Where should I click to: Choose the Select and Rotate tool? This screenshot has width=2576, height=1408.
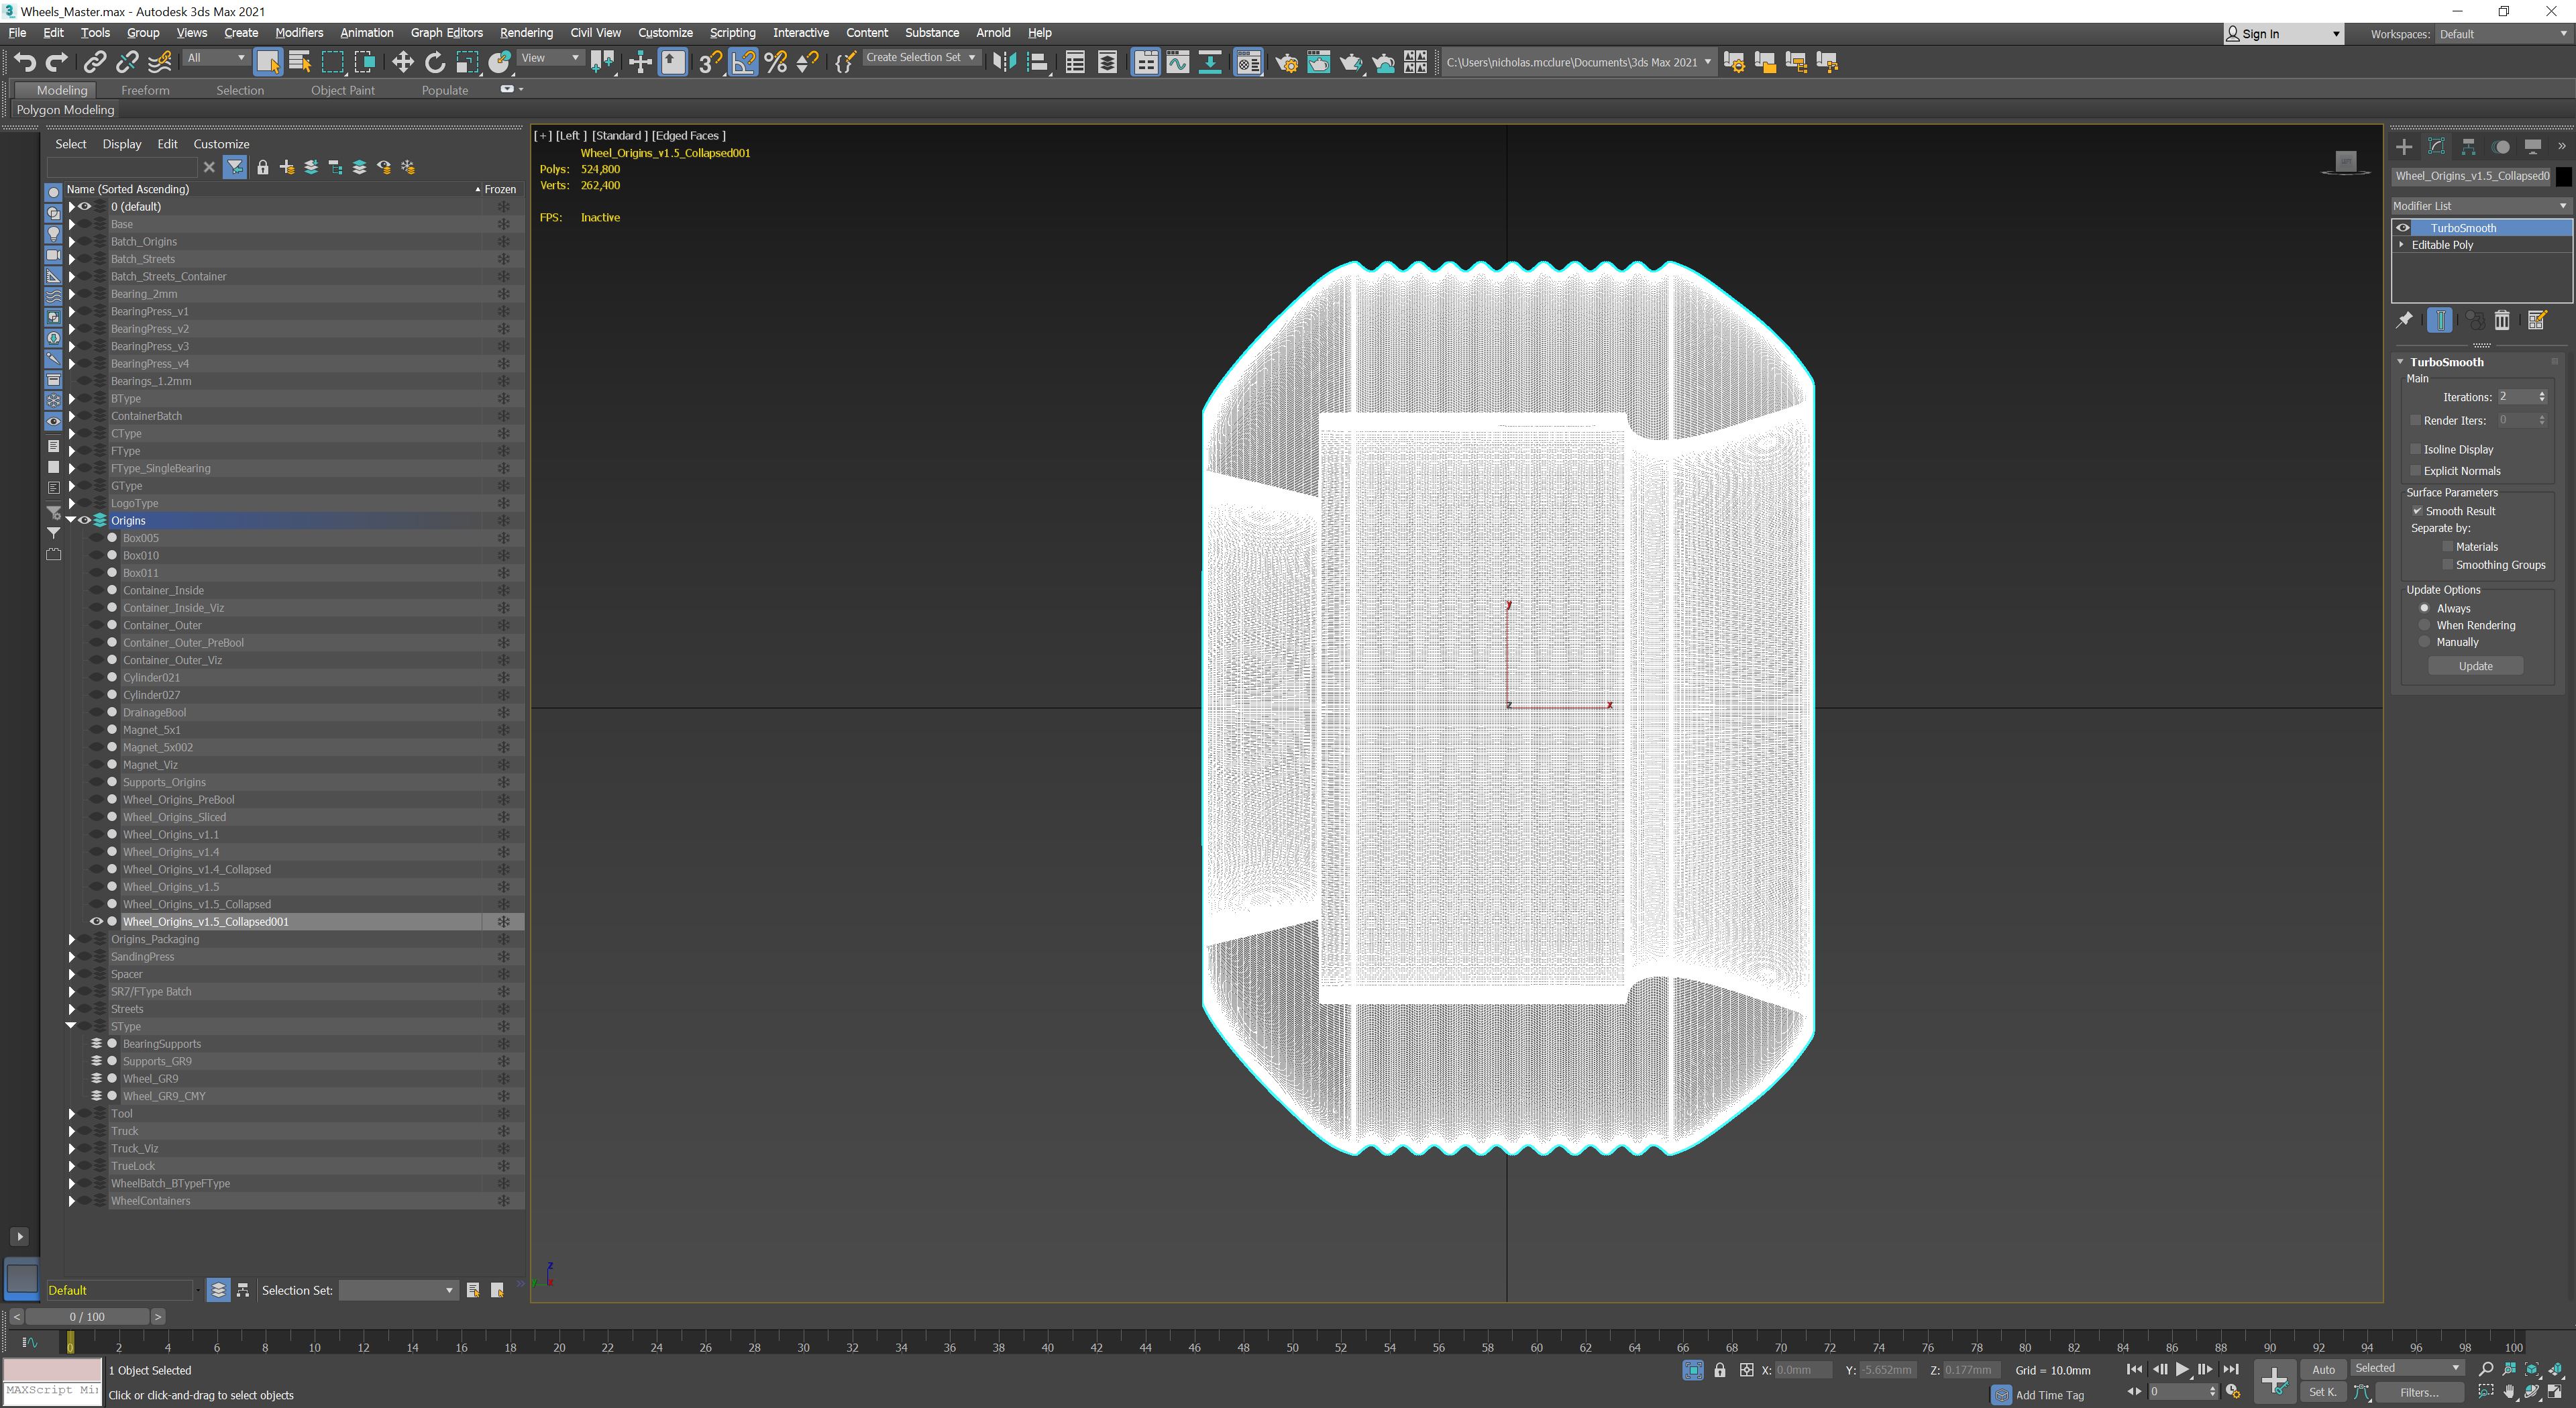[x=435, y=62]
